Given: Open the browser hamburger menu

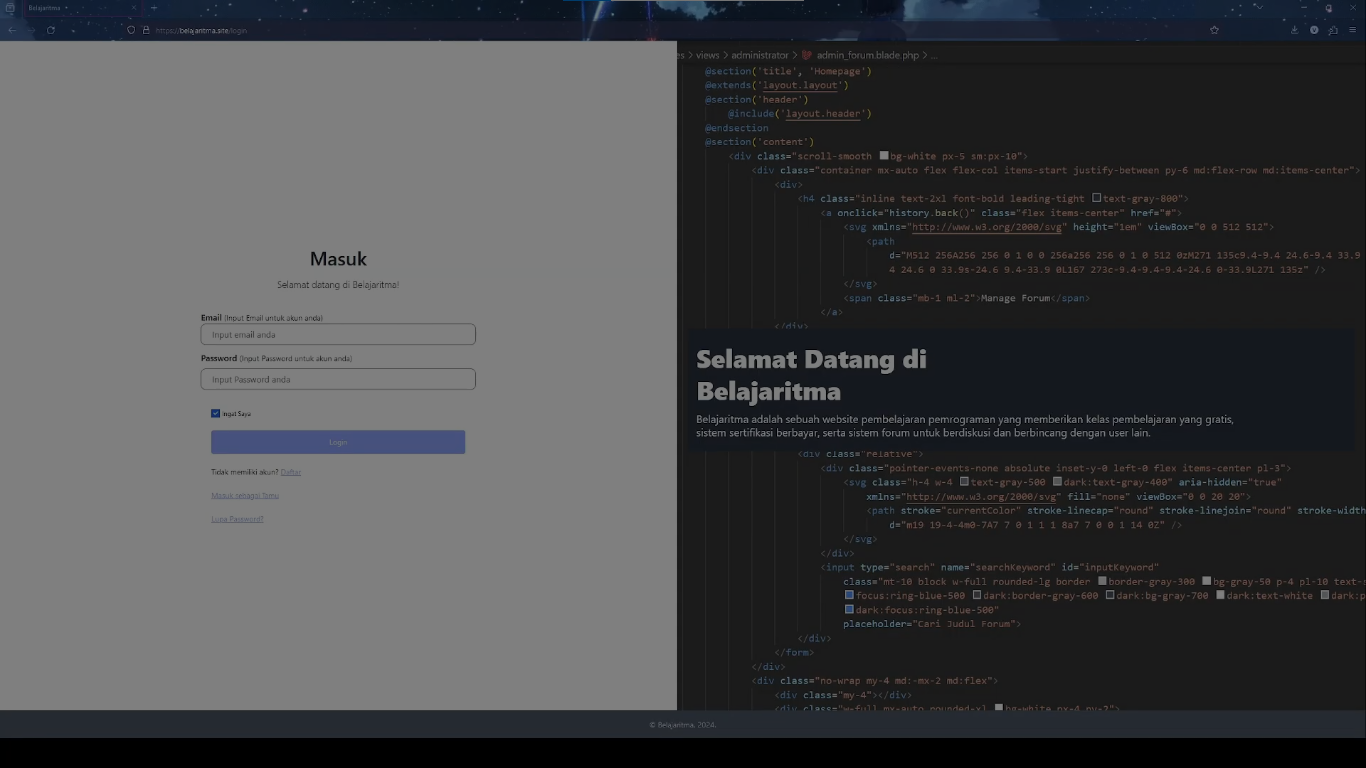Looking at the screenshot, I should pos(1352,30).
